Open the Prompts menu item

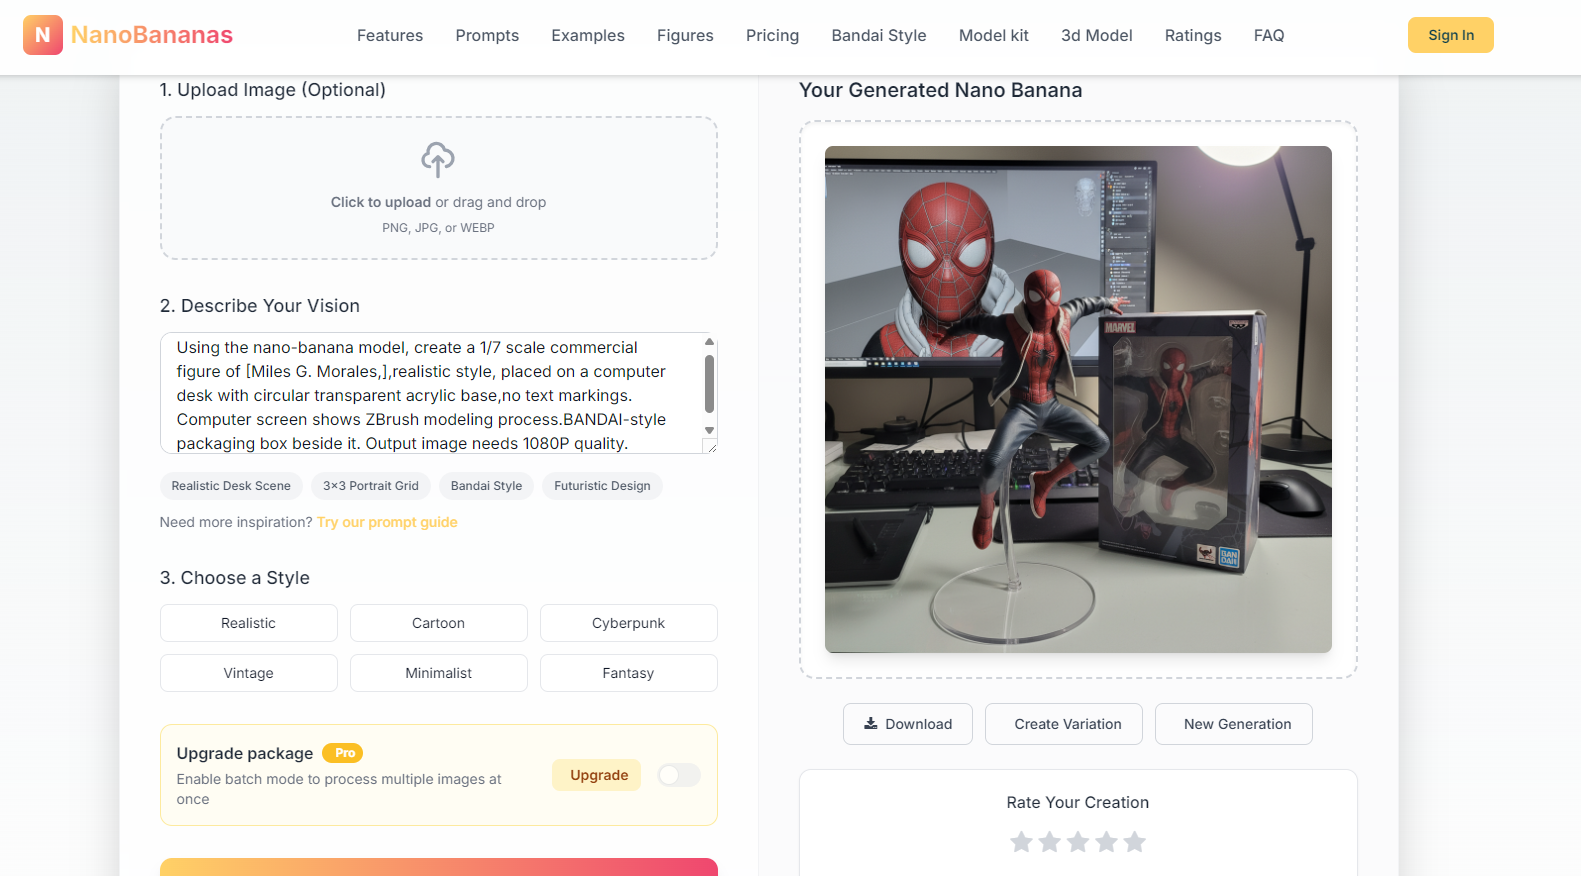(x=487, y=35)
